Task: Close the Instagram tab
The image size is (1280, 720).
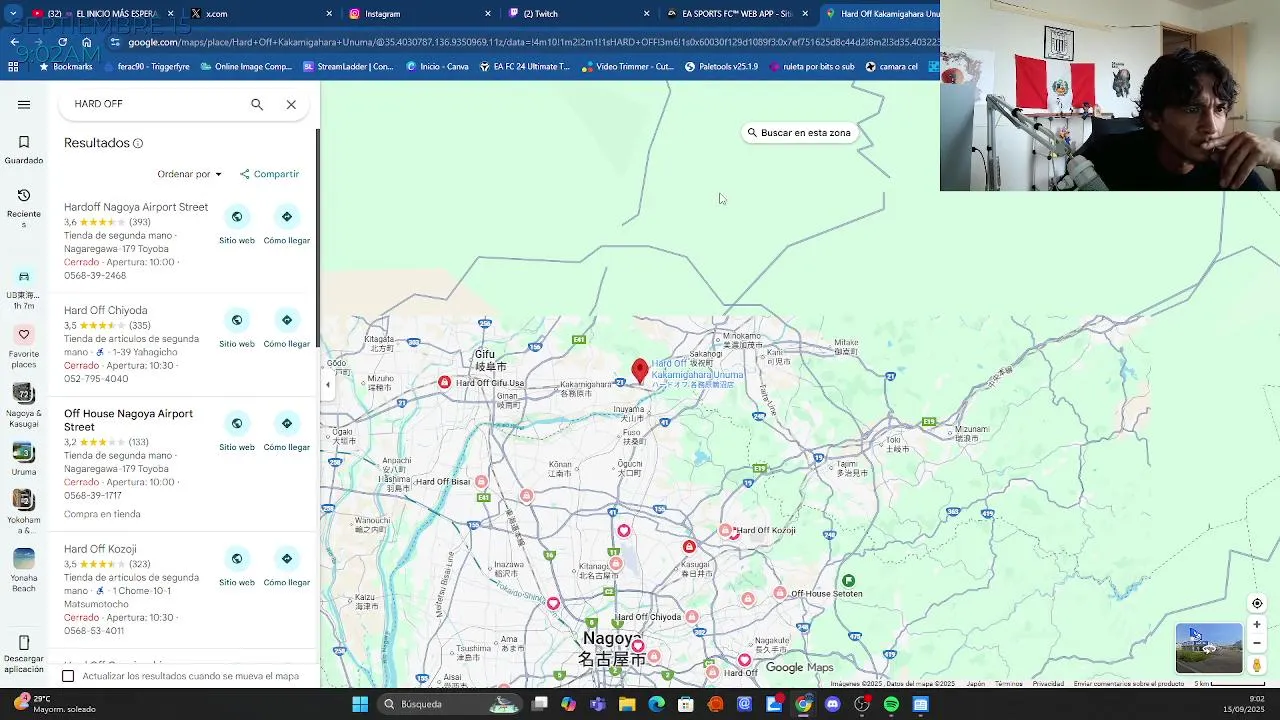Action: pyautogui.click(x=488, y=14)
